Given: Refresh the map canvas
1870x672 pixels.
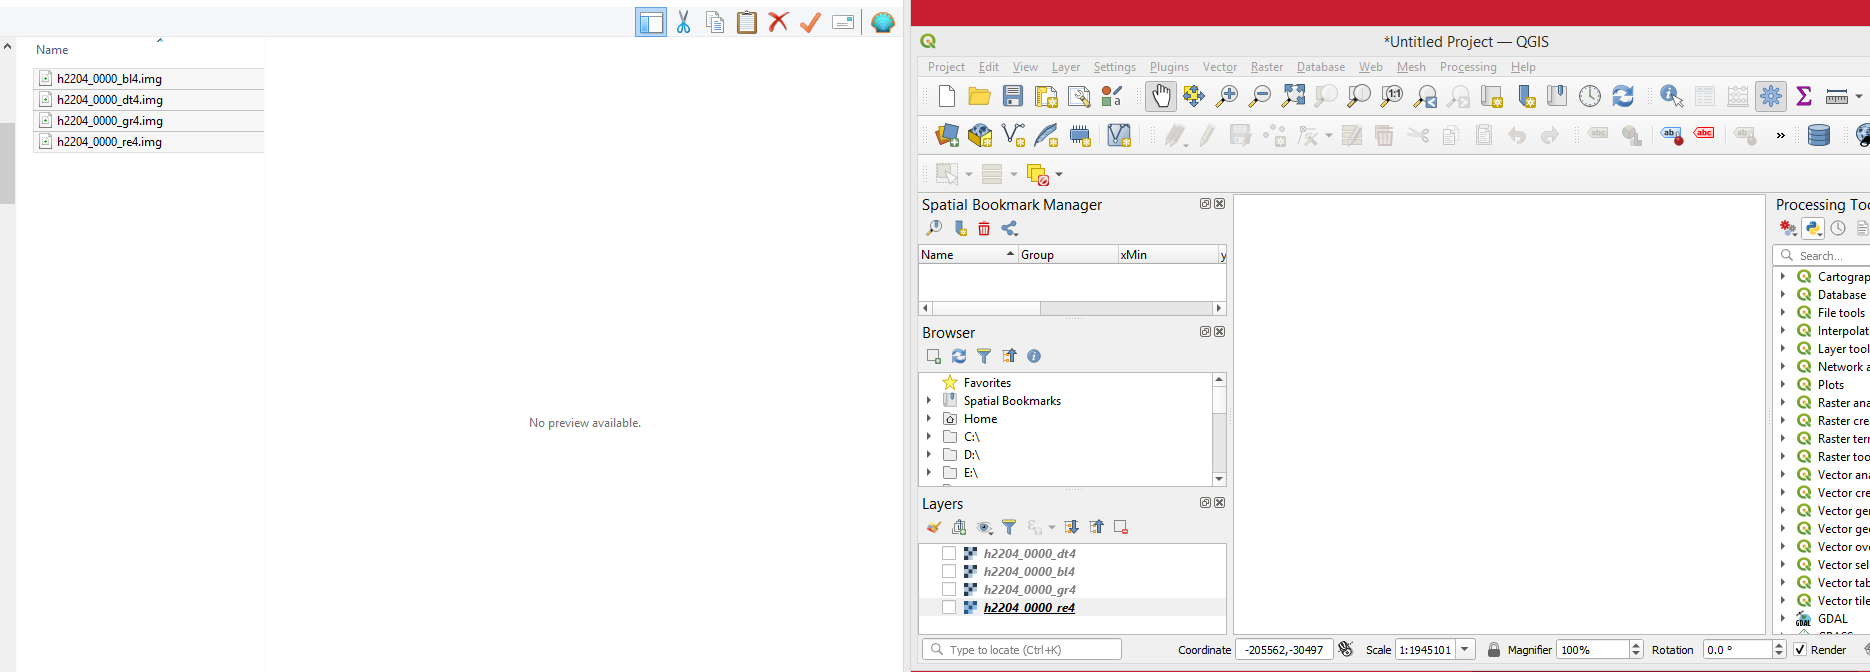Looking at the screenshot, I should tap(1623, 96).
